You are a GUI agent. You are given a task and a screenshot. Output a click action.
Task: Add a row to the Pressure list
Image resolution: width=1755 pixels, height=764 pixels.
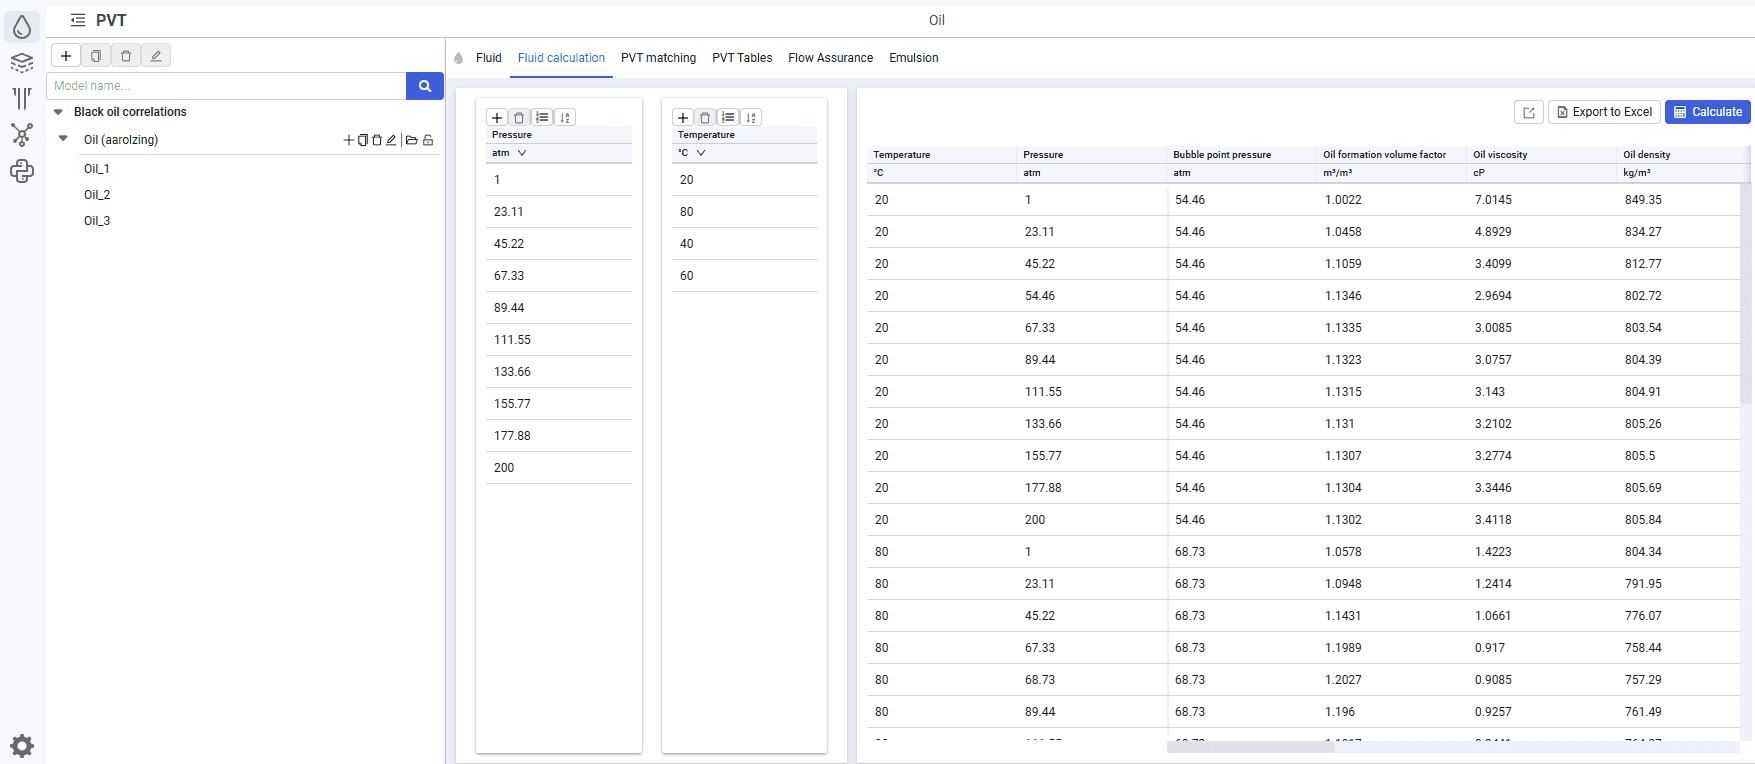497,118
